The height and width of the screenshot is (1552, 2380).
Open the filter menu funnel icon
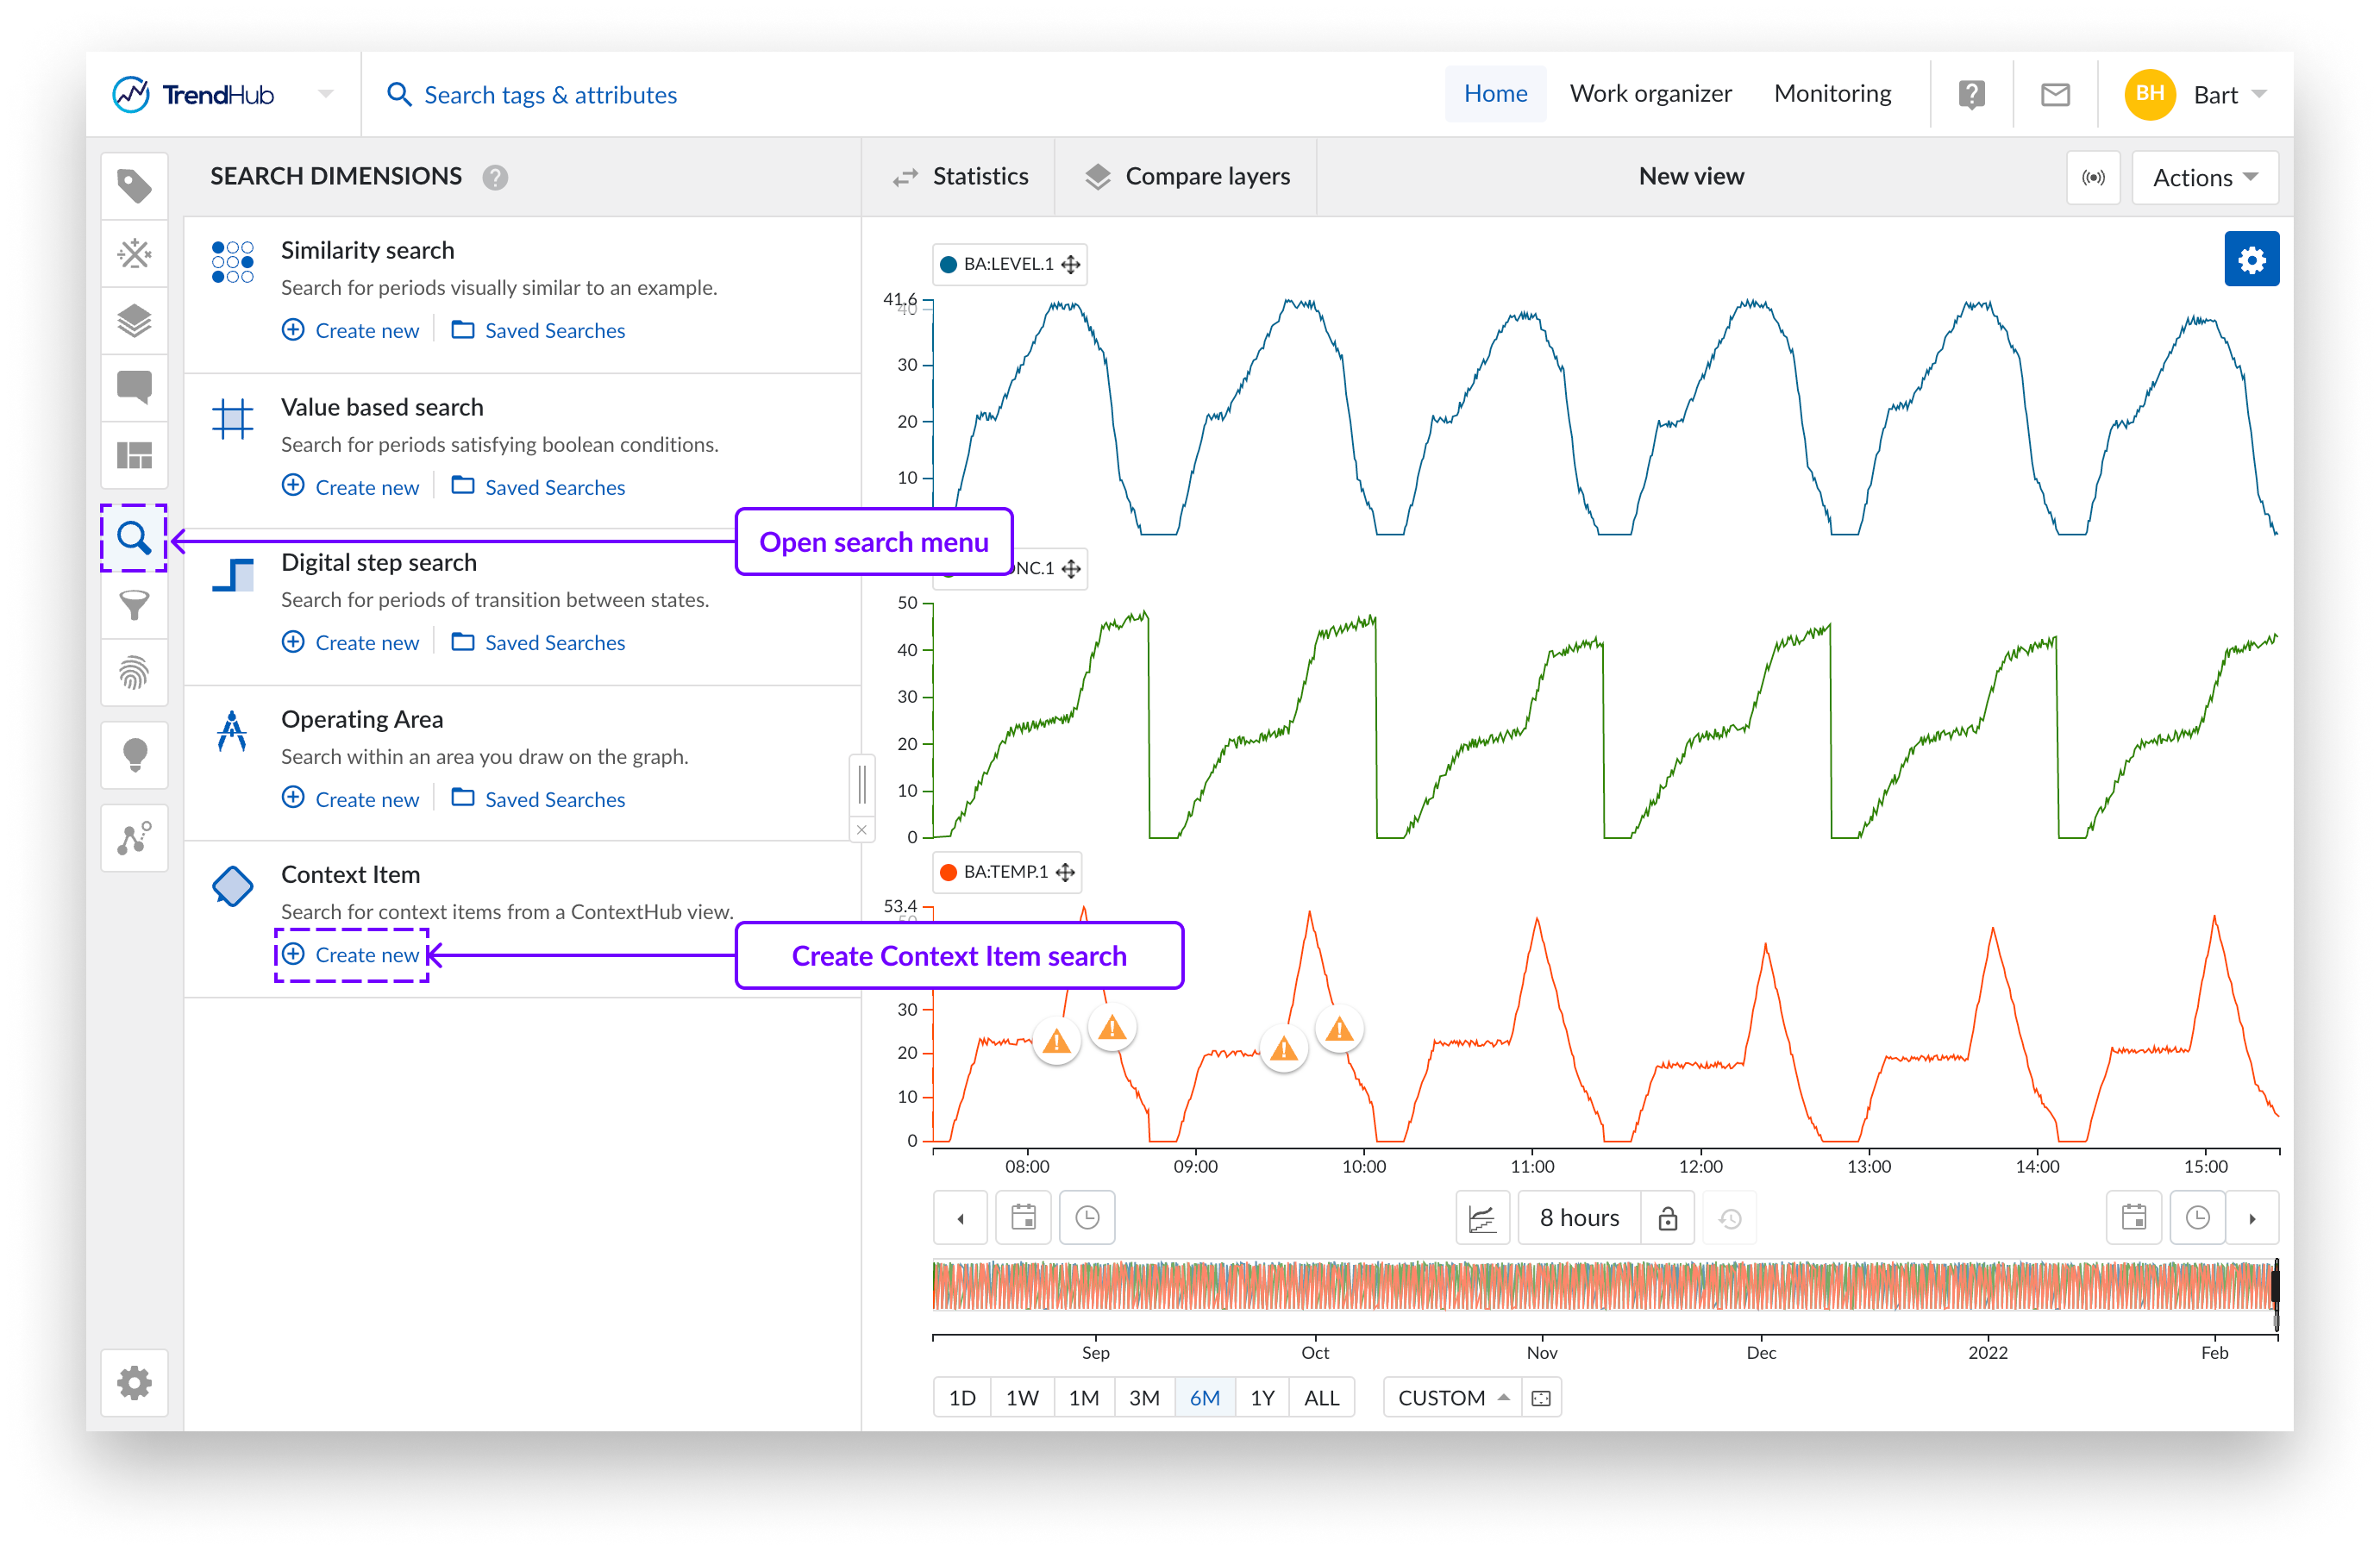134,605
